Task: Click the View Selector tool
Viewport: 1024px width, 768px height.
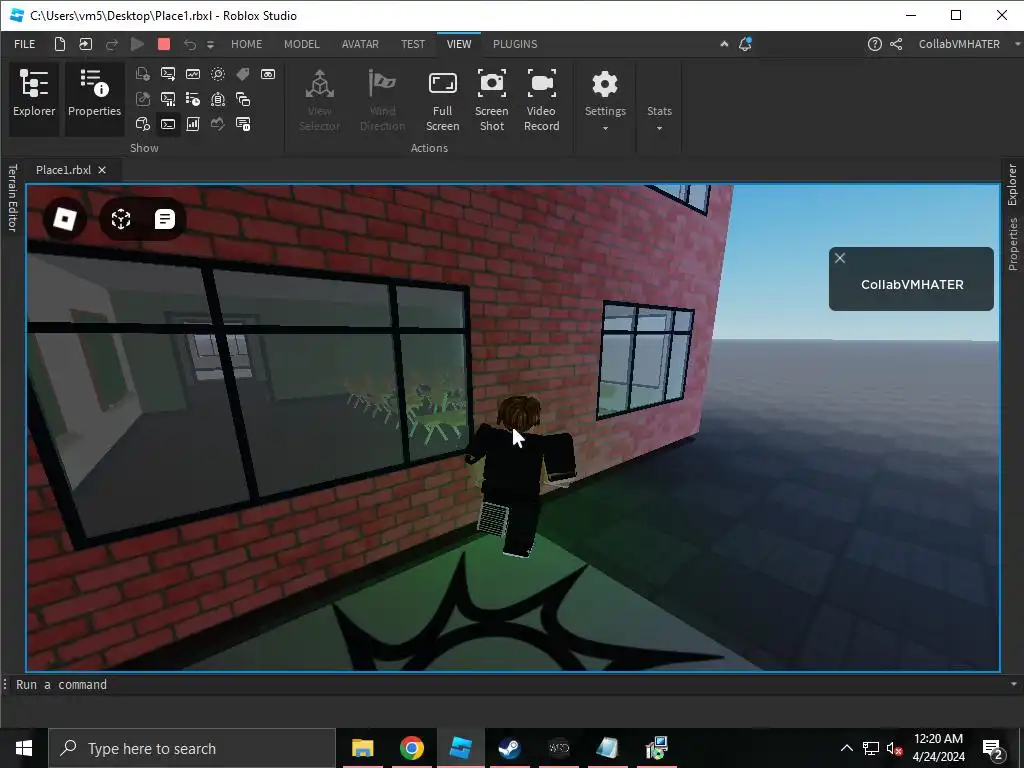Action: pos(319,100)
